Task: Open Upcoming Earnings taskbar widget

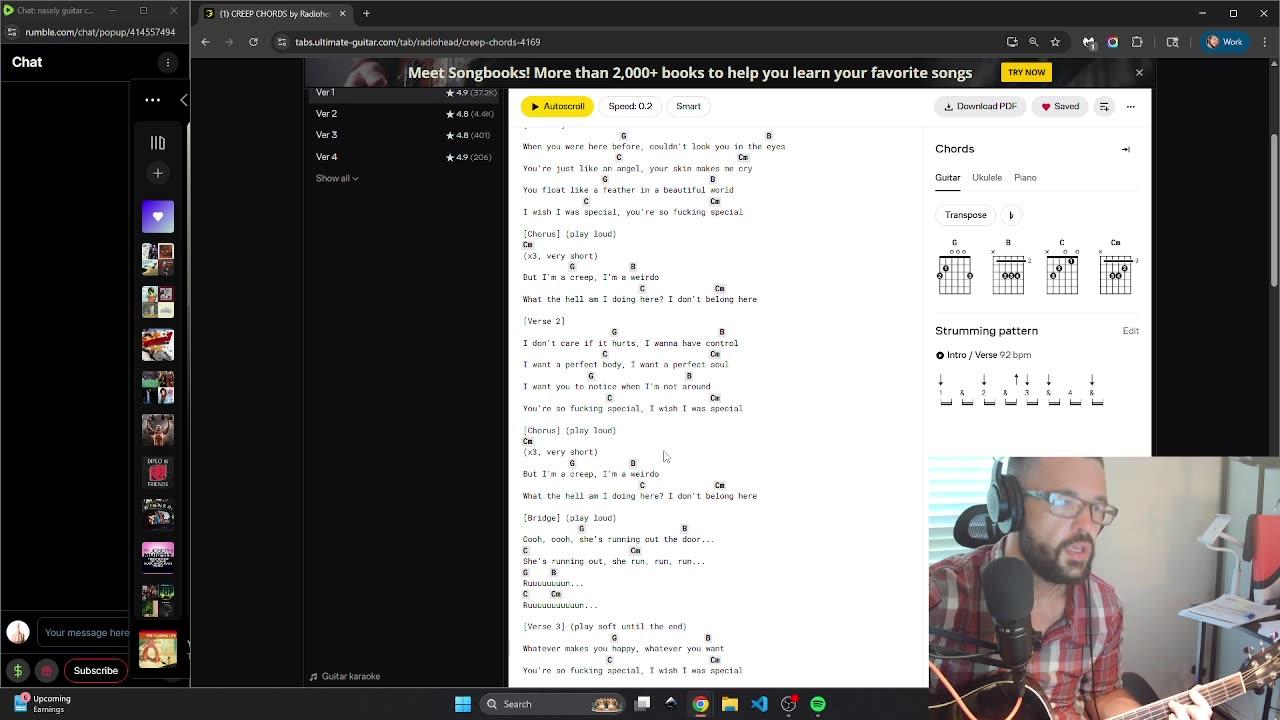Action: (42, 704)
